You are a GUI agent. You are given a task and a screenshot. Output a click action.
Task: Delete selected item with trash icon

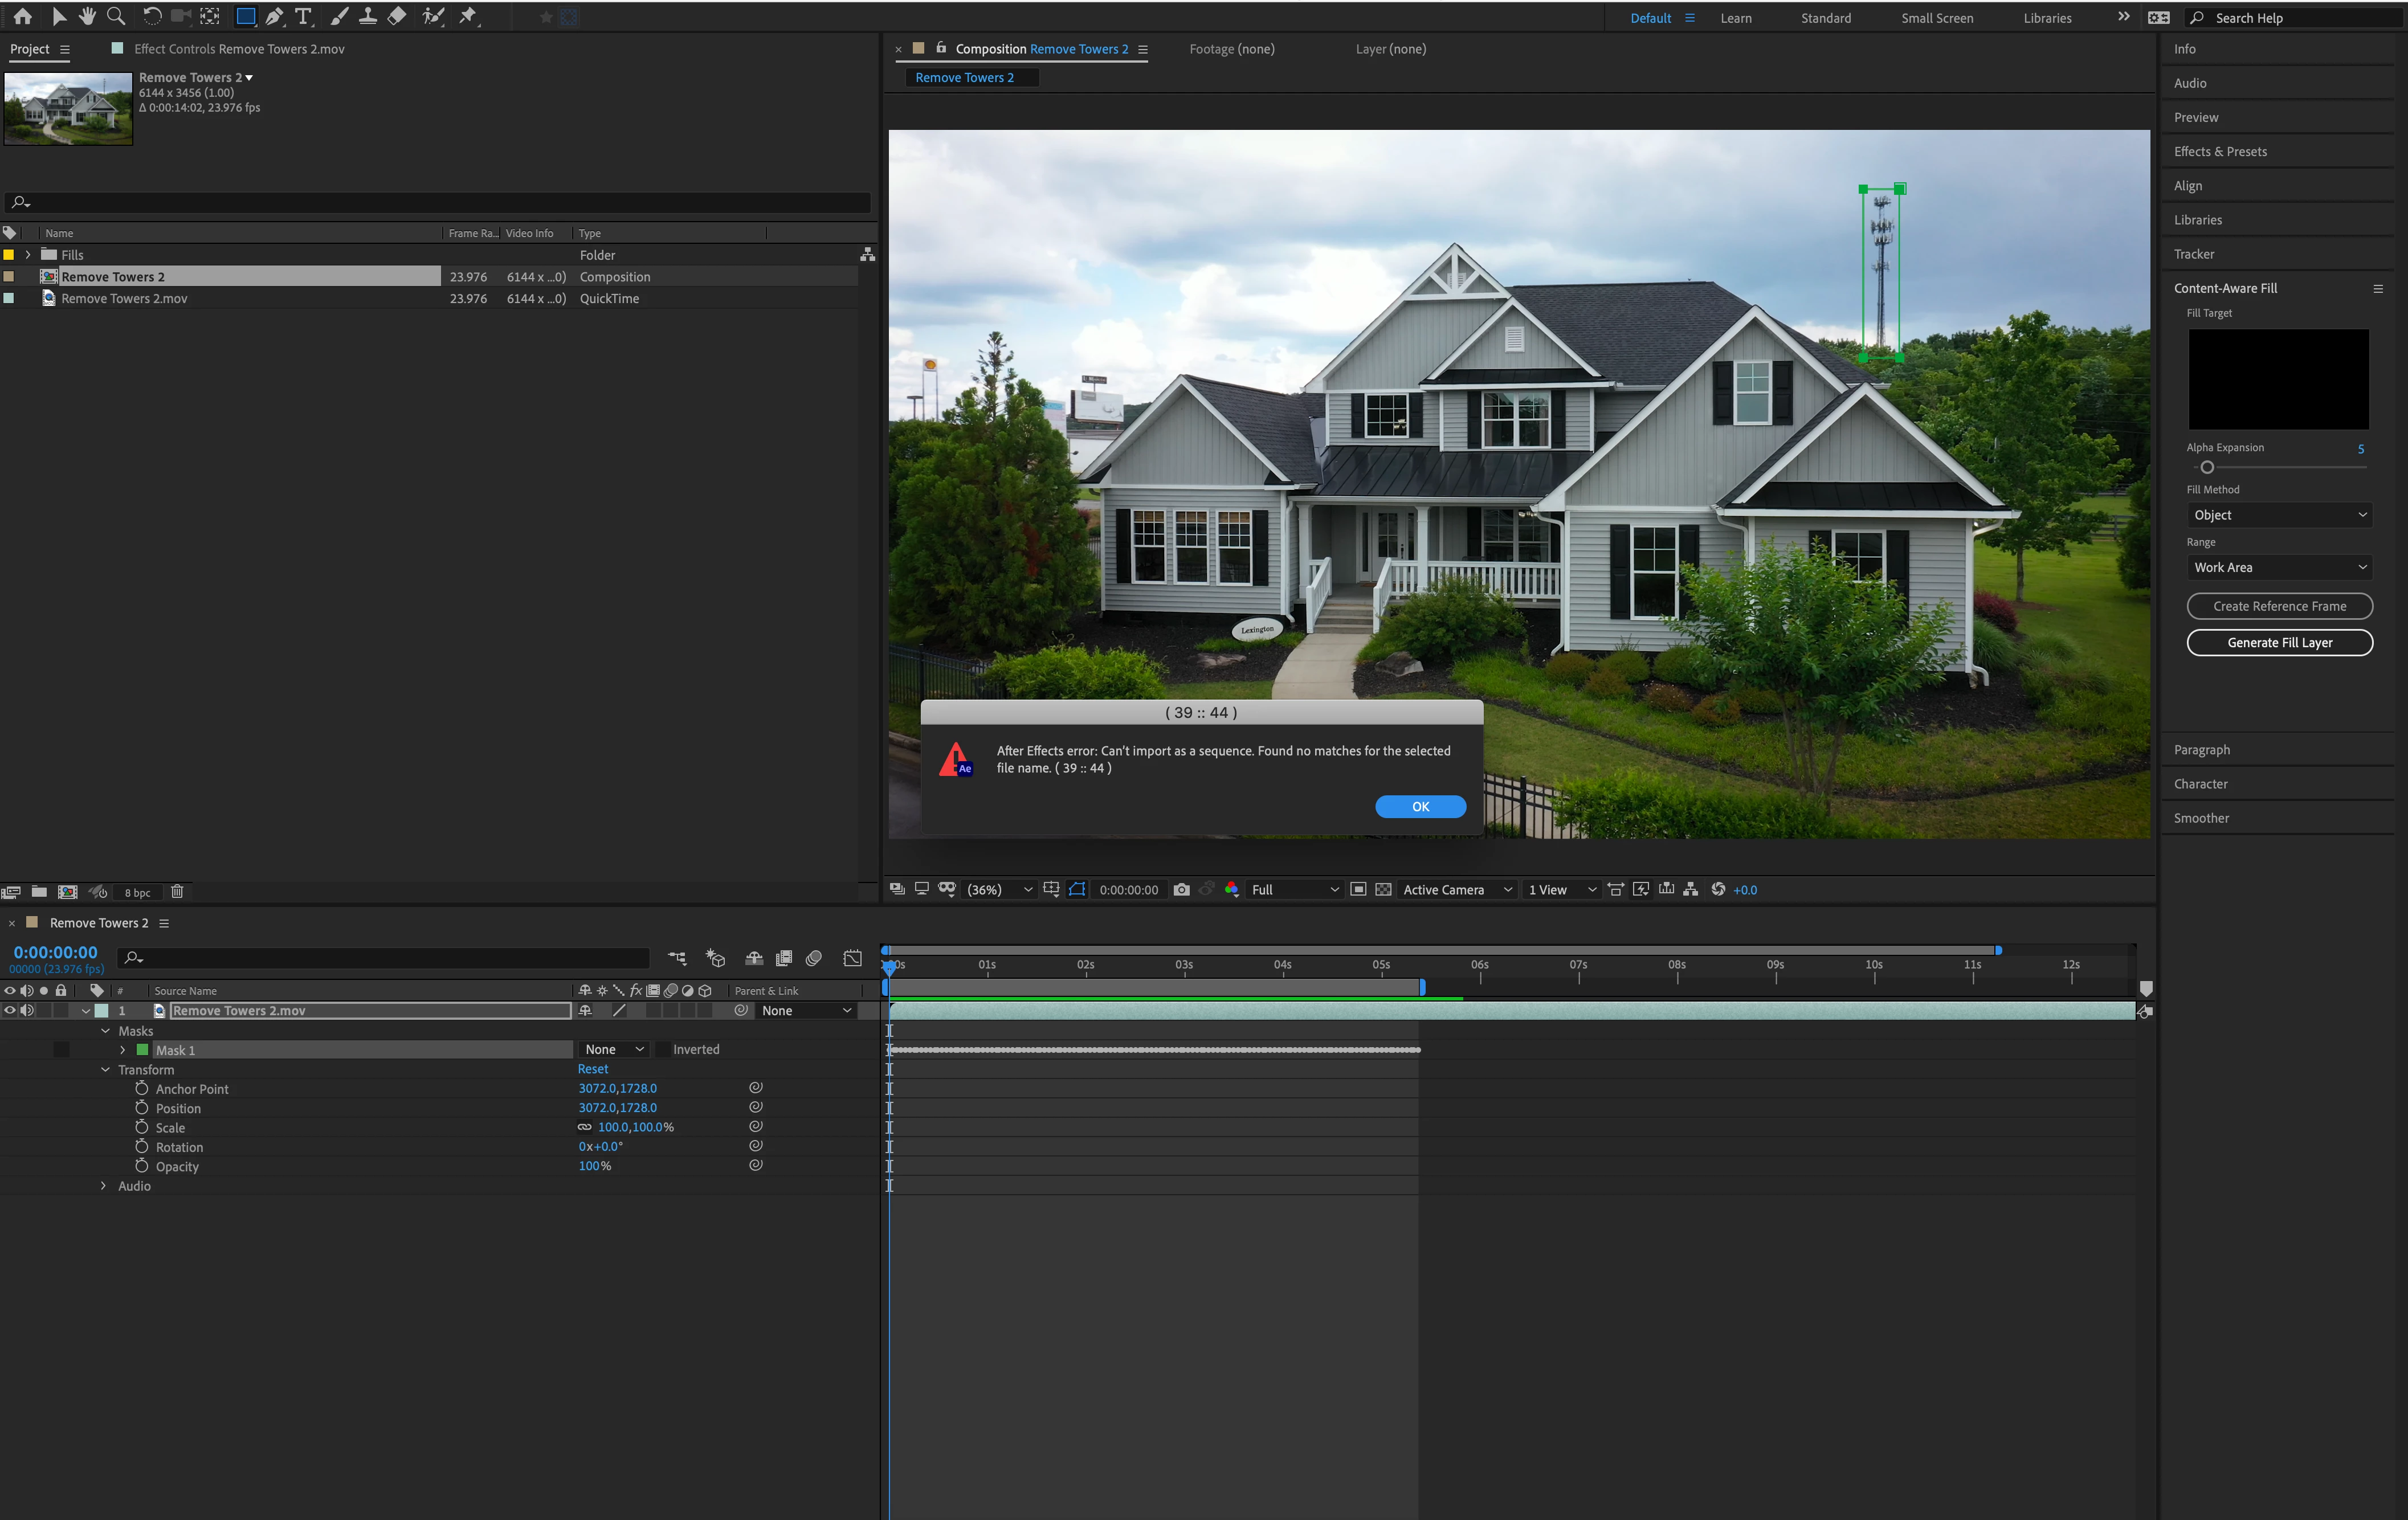click(x=177, y=891)
